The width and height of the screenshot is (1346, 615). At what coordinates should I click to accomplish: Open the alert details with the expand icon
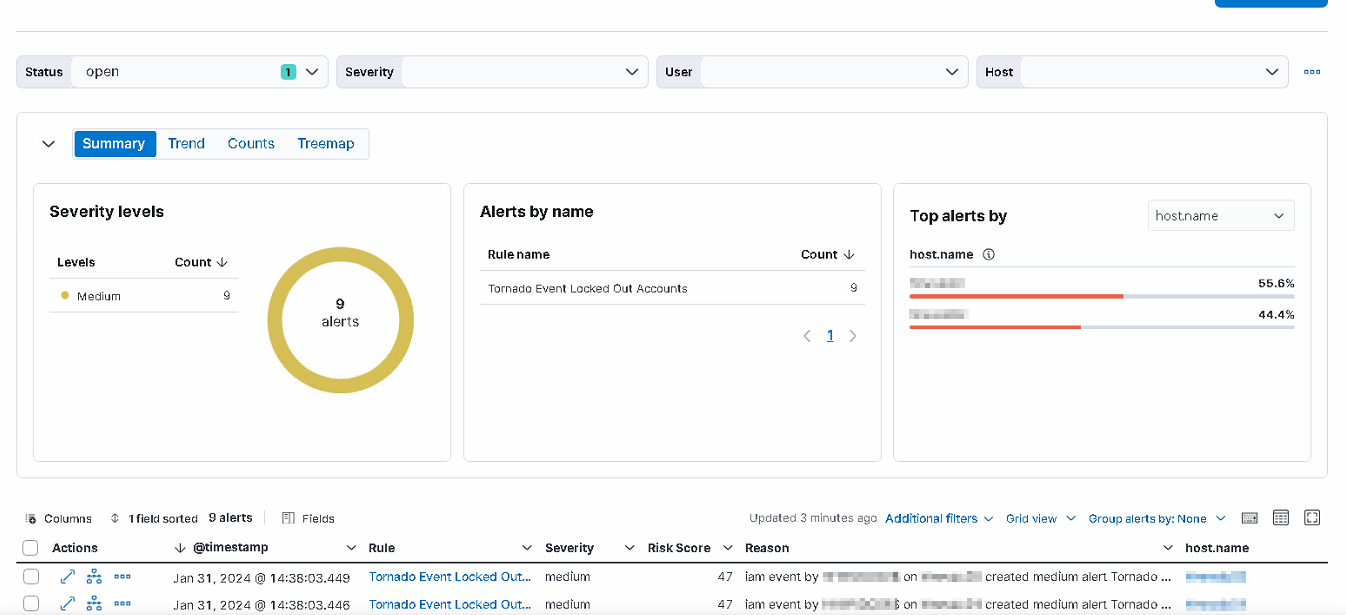pos(68,576)
